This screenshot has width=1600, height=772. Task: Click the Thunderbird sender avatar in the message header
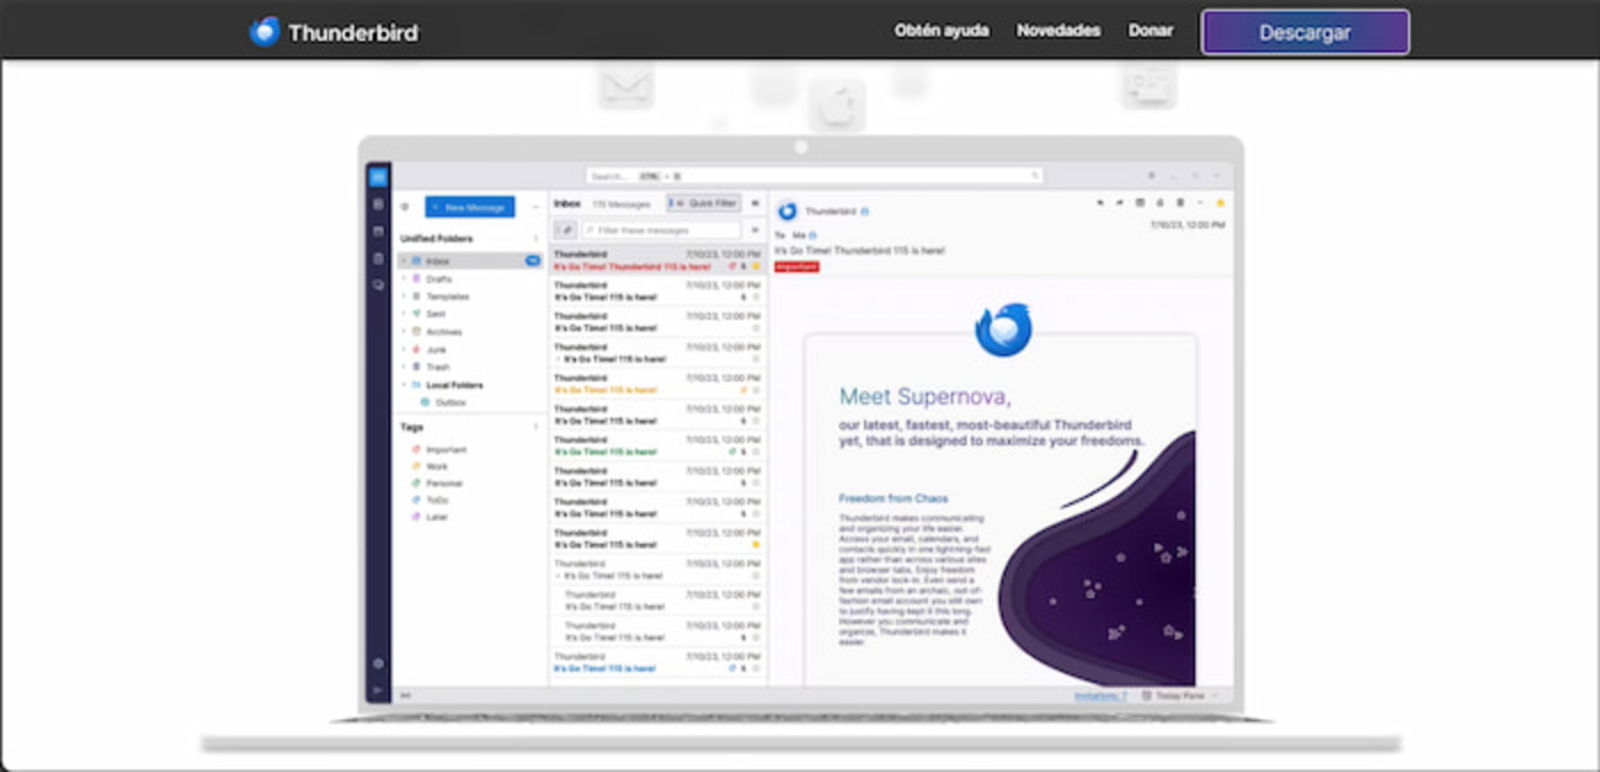tap(787, 211)
